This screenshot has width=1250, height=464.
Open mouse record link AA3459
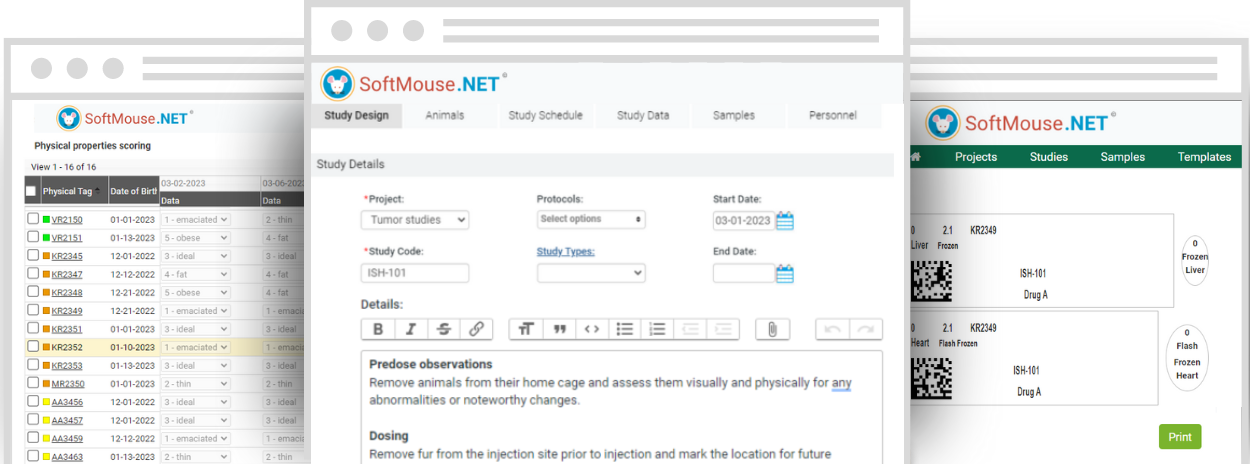[x=67, y=438]
